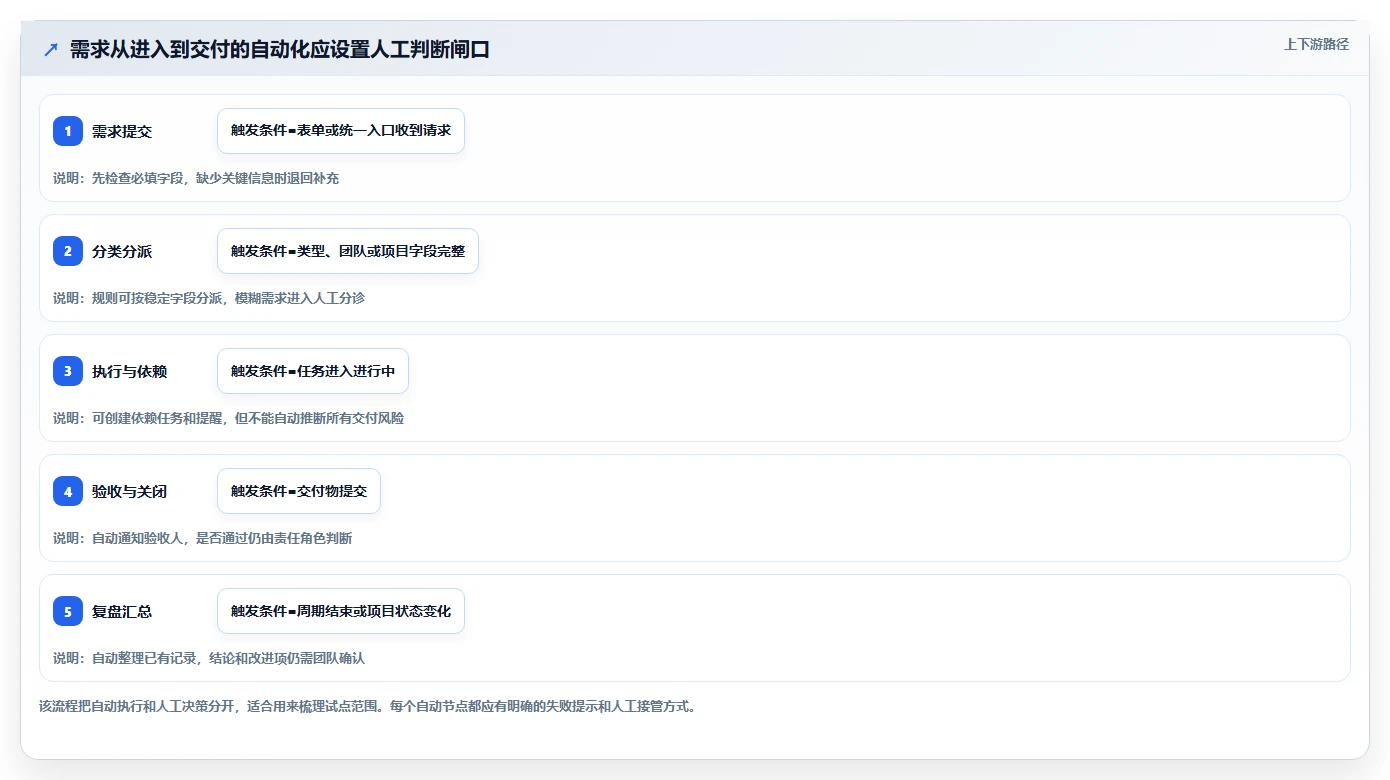
Task: Click the arrow icon beside the page title
Action: click(x=51, y=50)
